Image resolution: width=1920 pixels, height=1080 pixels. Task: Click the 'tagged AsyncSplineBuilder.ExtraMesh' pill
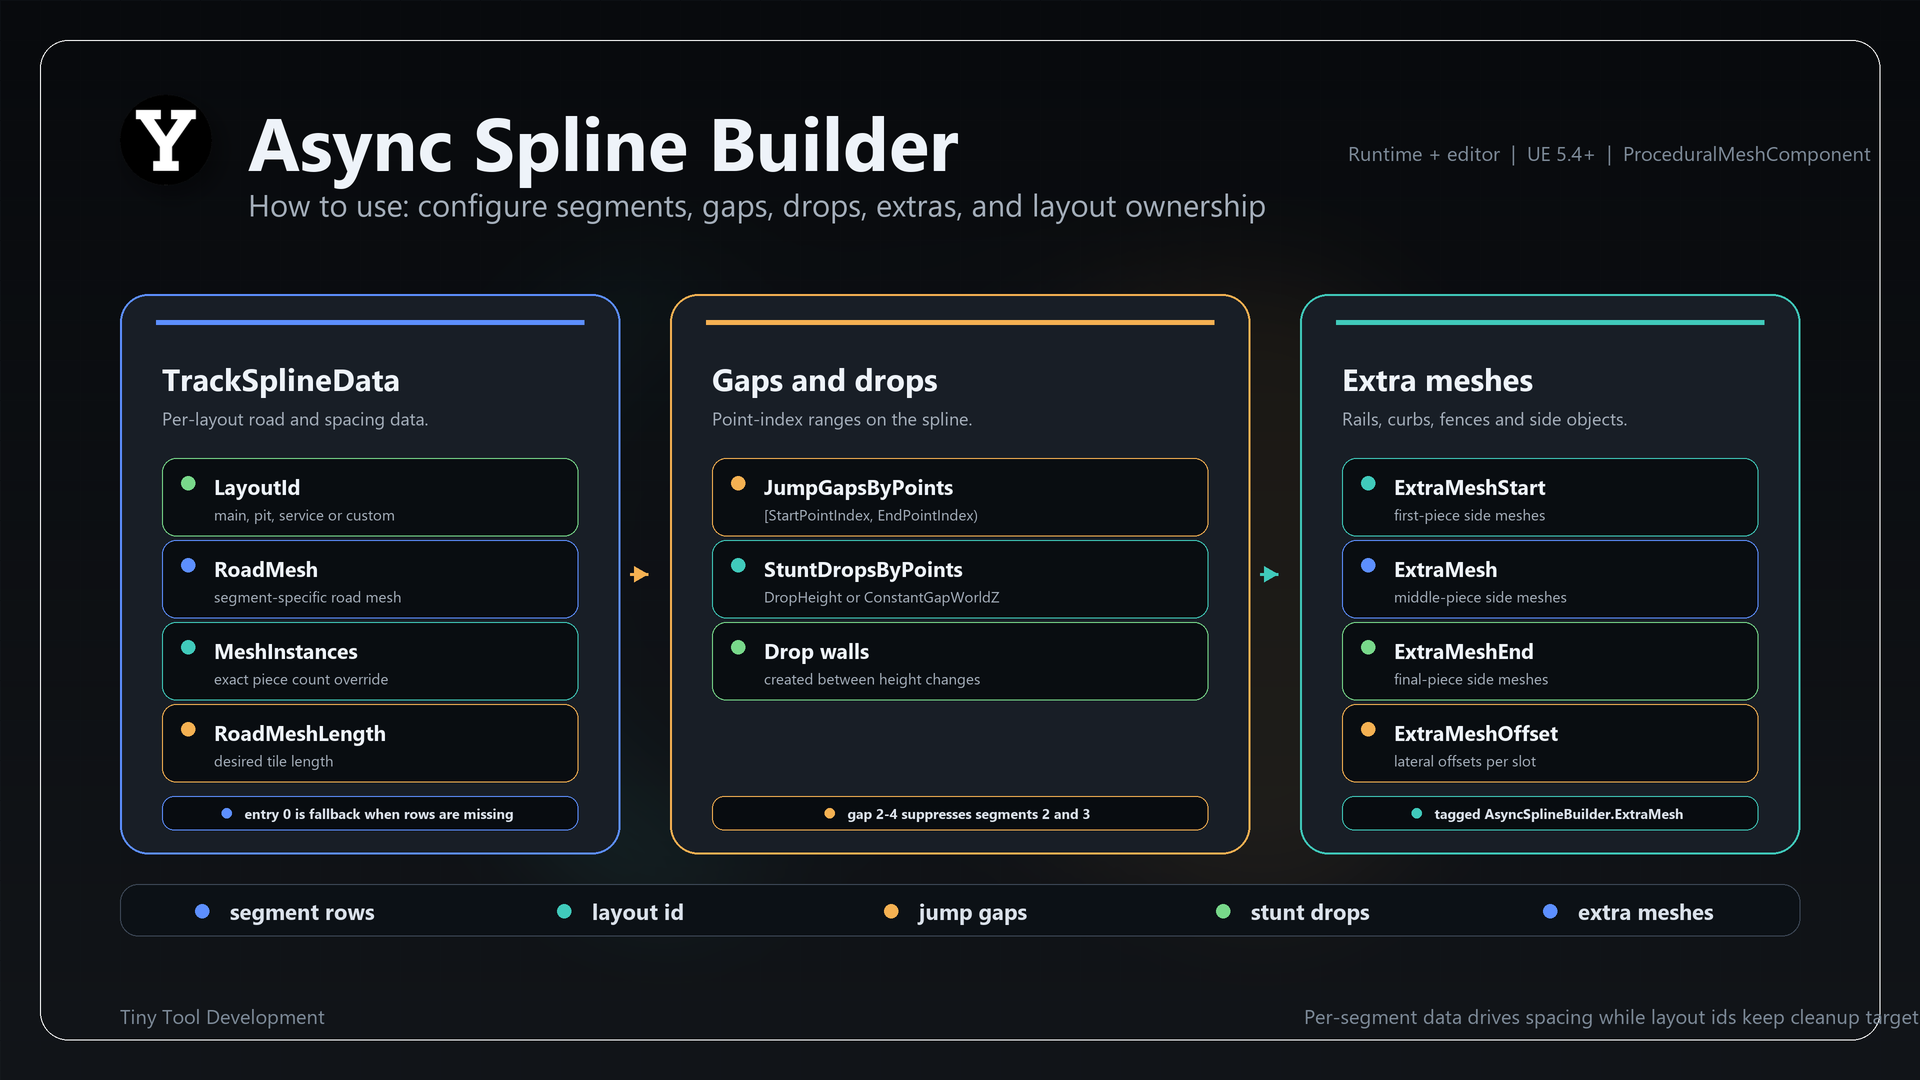[x=1550, y=813]
